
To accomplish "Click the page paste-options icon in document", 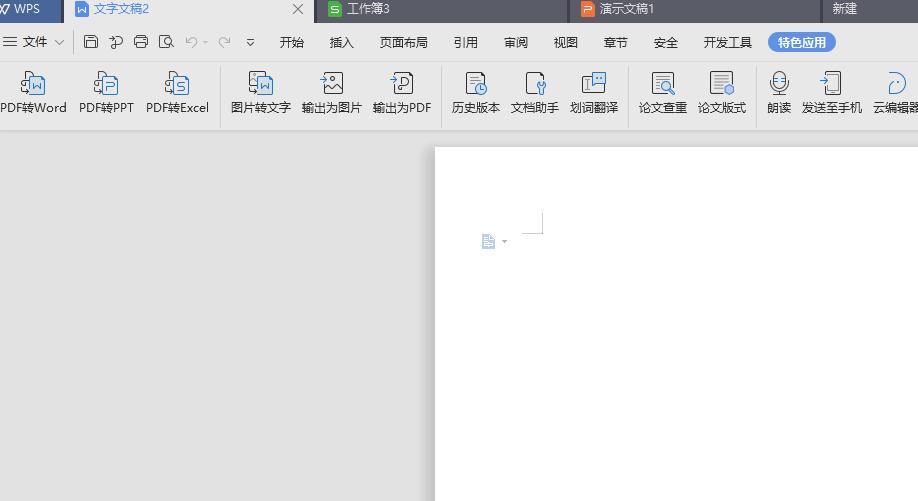I will click(x=488, y=241).
